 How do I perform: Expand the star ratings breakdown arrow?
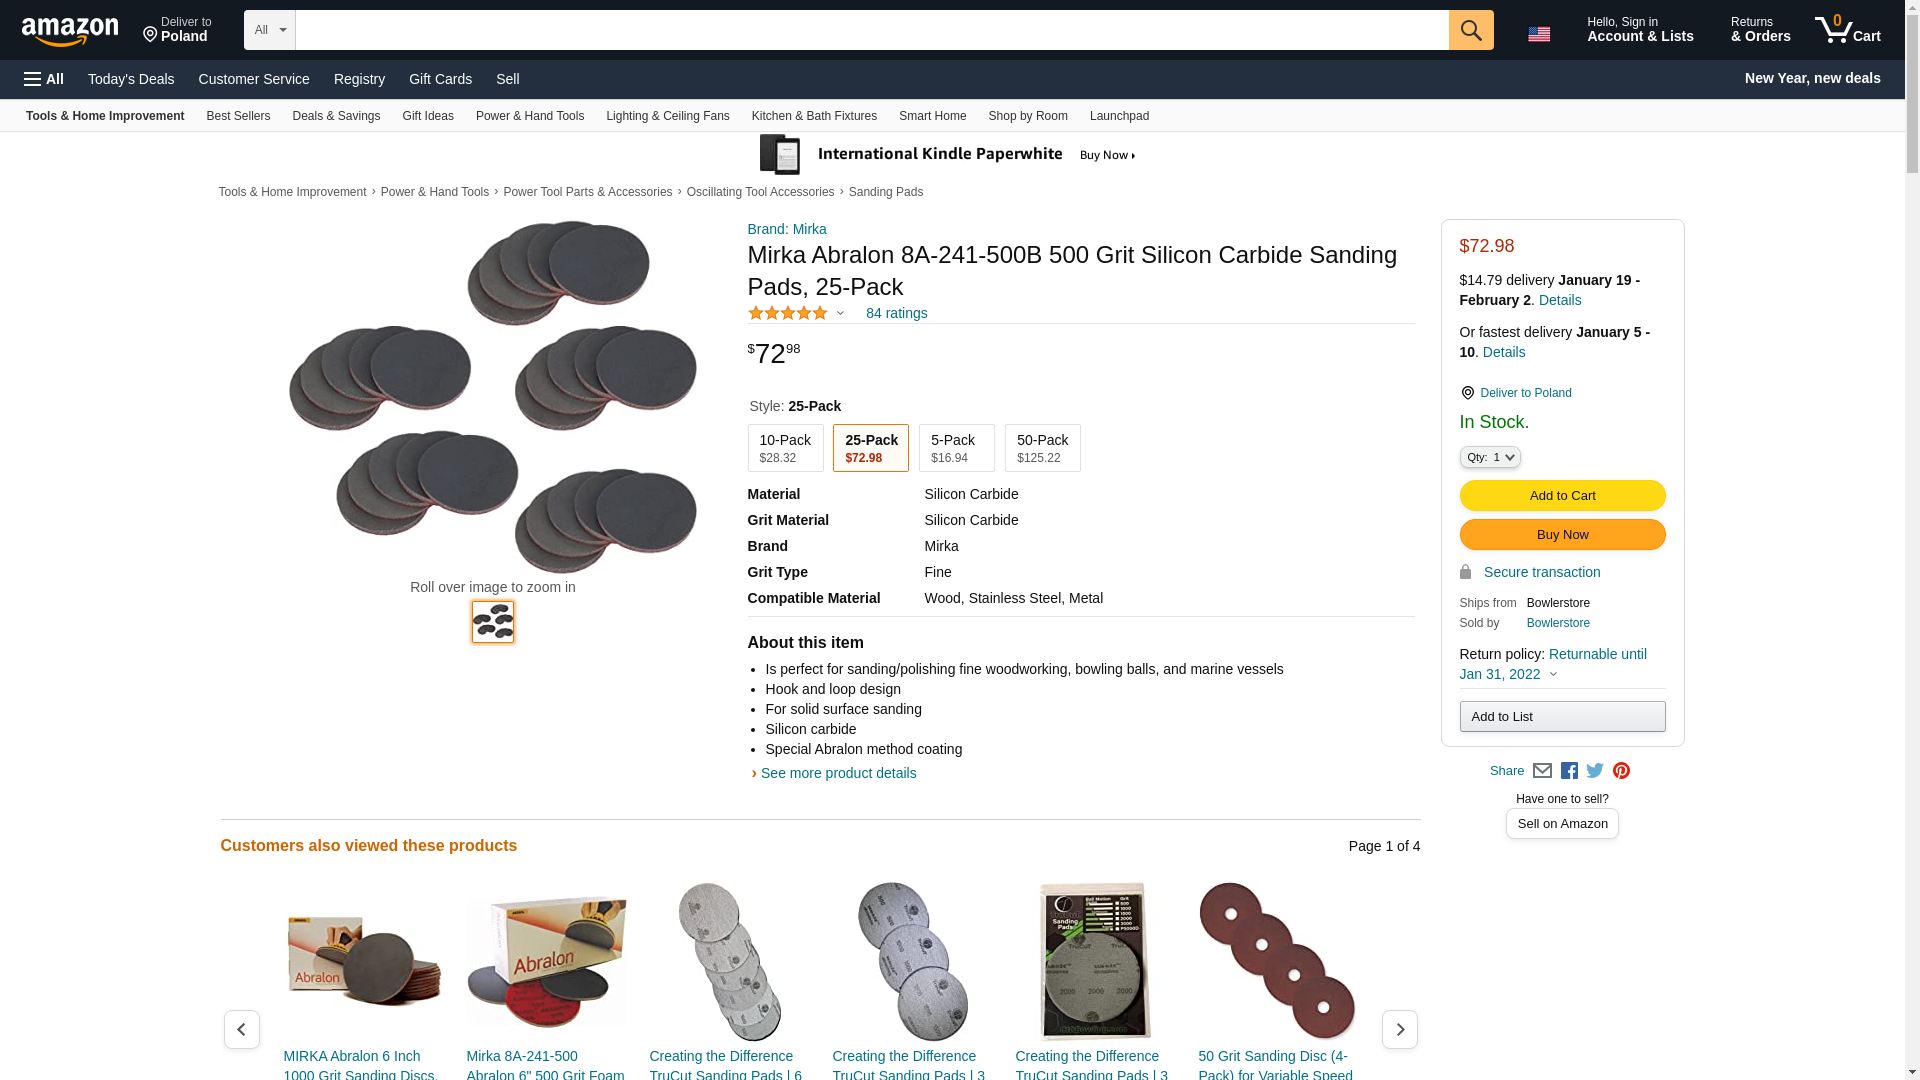840,313
